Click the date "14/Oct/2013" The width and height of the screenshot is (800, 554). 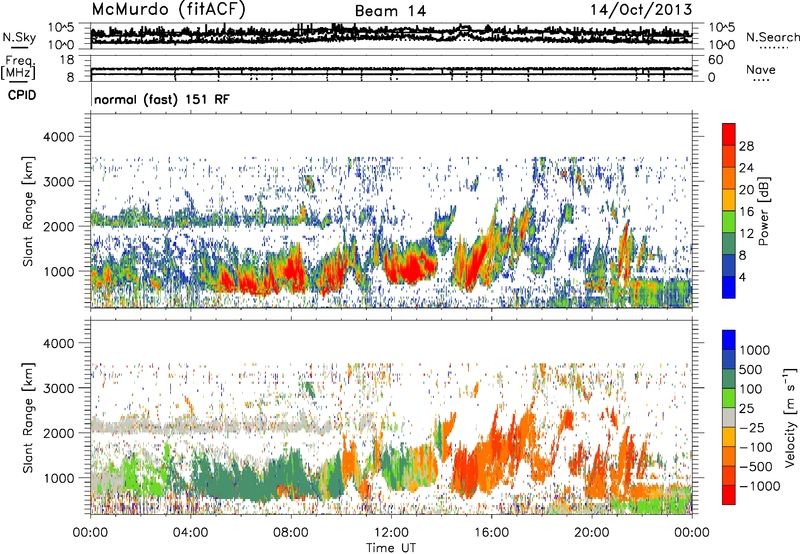point(641,9)
